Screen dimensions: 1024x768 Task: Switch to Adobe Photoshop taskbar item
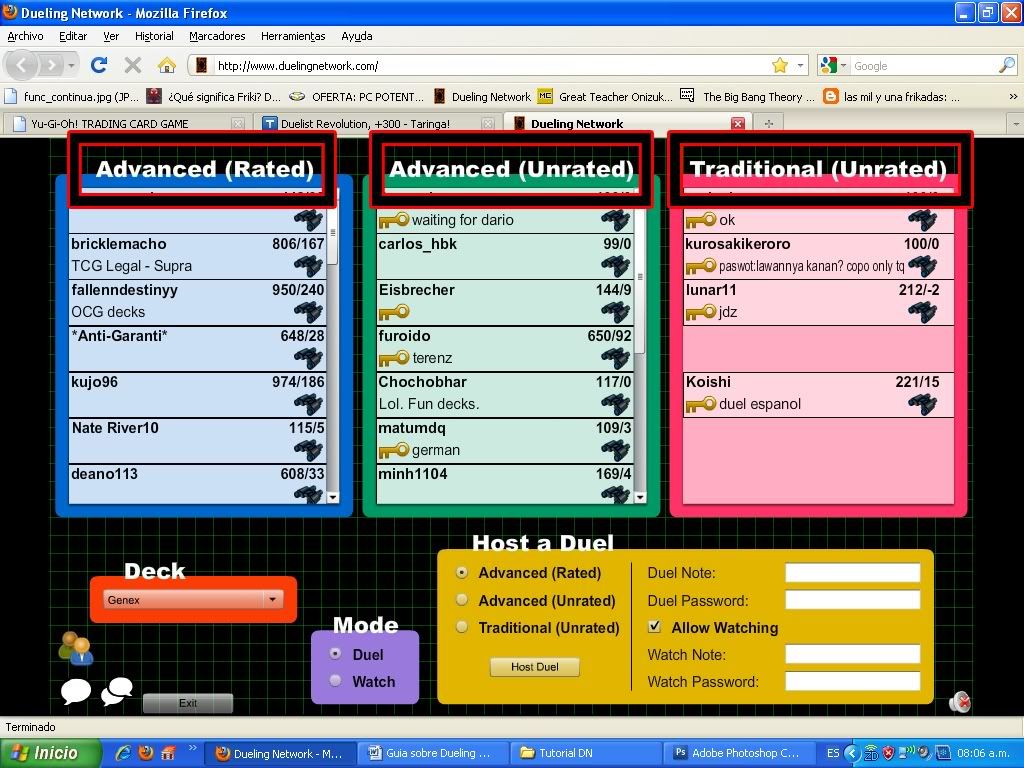click(x=739, y=753)
